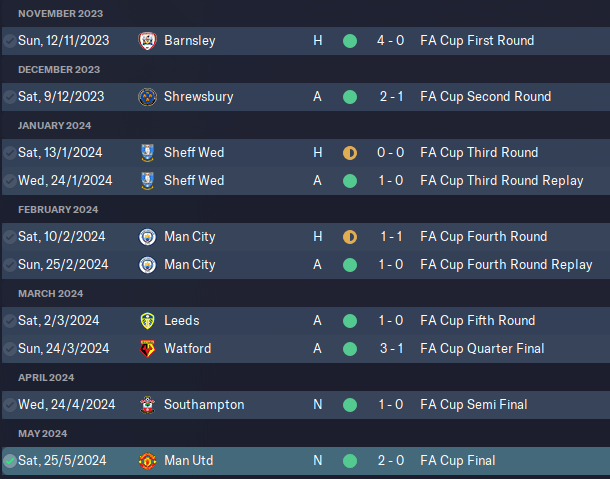Click draw indicator for Man City 1-1 match
Viewport: 610px width, 479px height.
tap(349, 237)
